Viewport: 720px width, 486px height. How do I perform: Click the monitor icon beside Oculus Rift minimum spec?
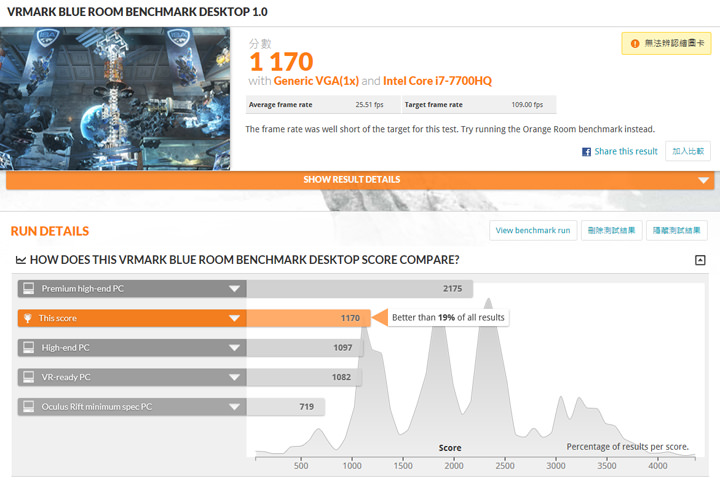tap(29, 406)
